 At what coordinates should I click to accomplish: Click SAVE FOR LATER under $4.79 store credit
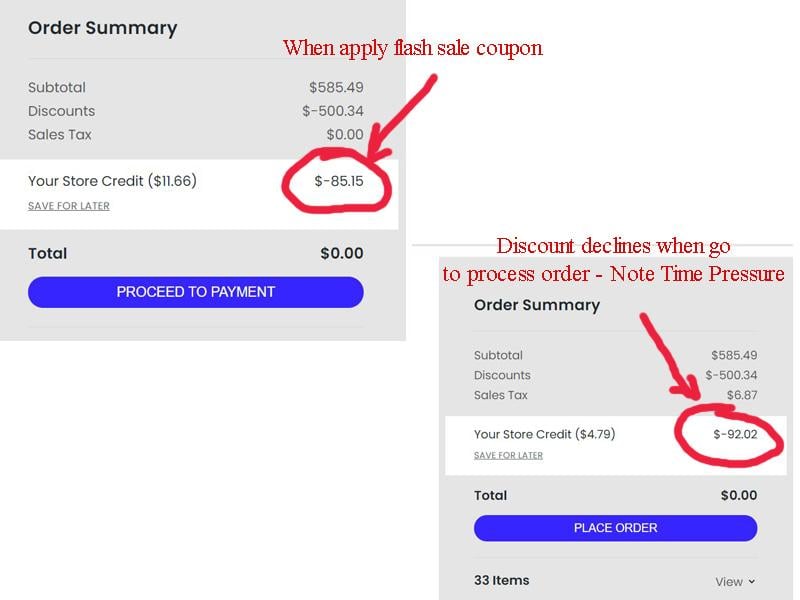tap(508, 455)
